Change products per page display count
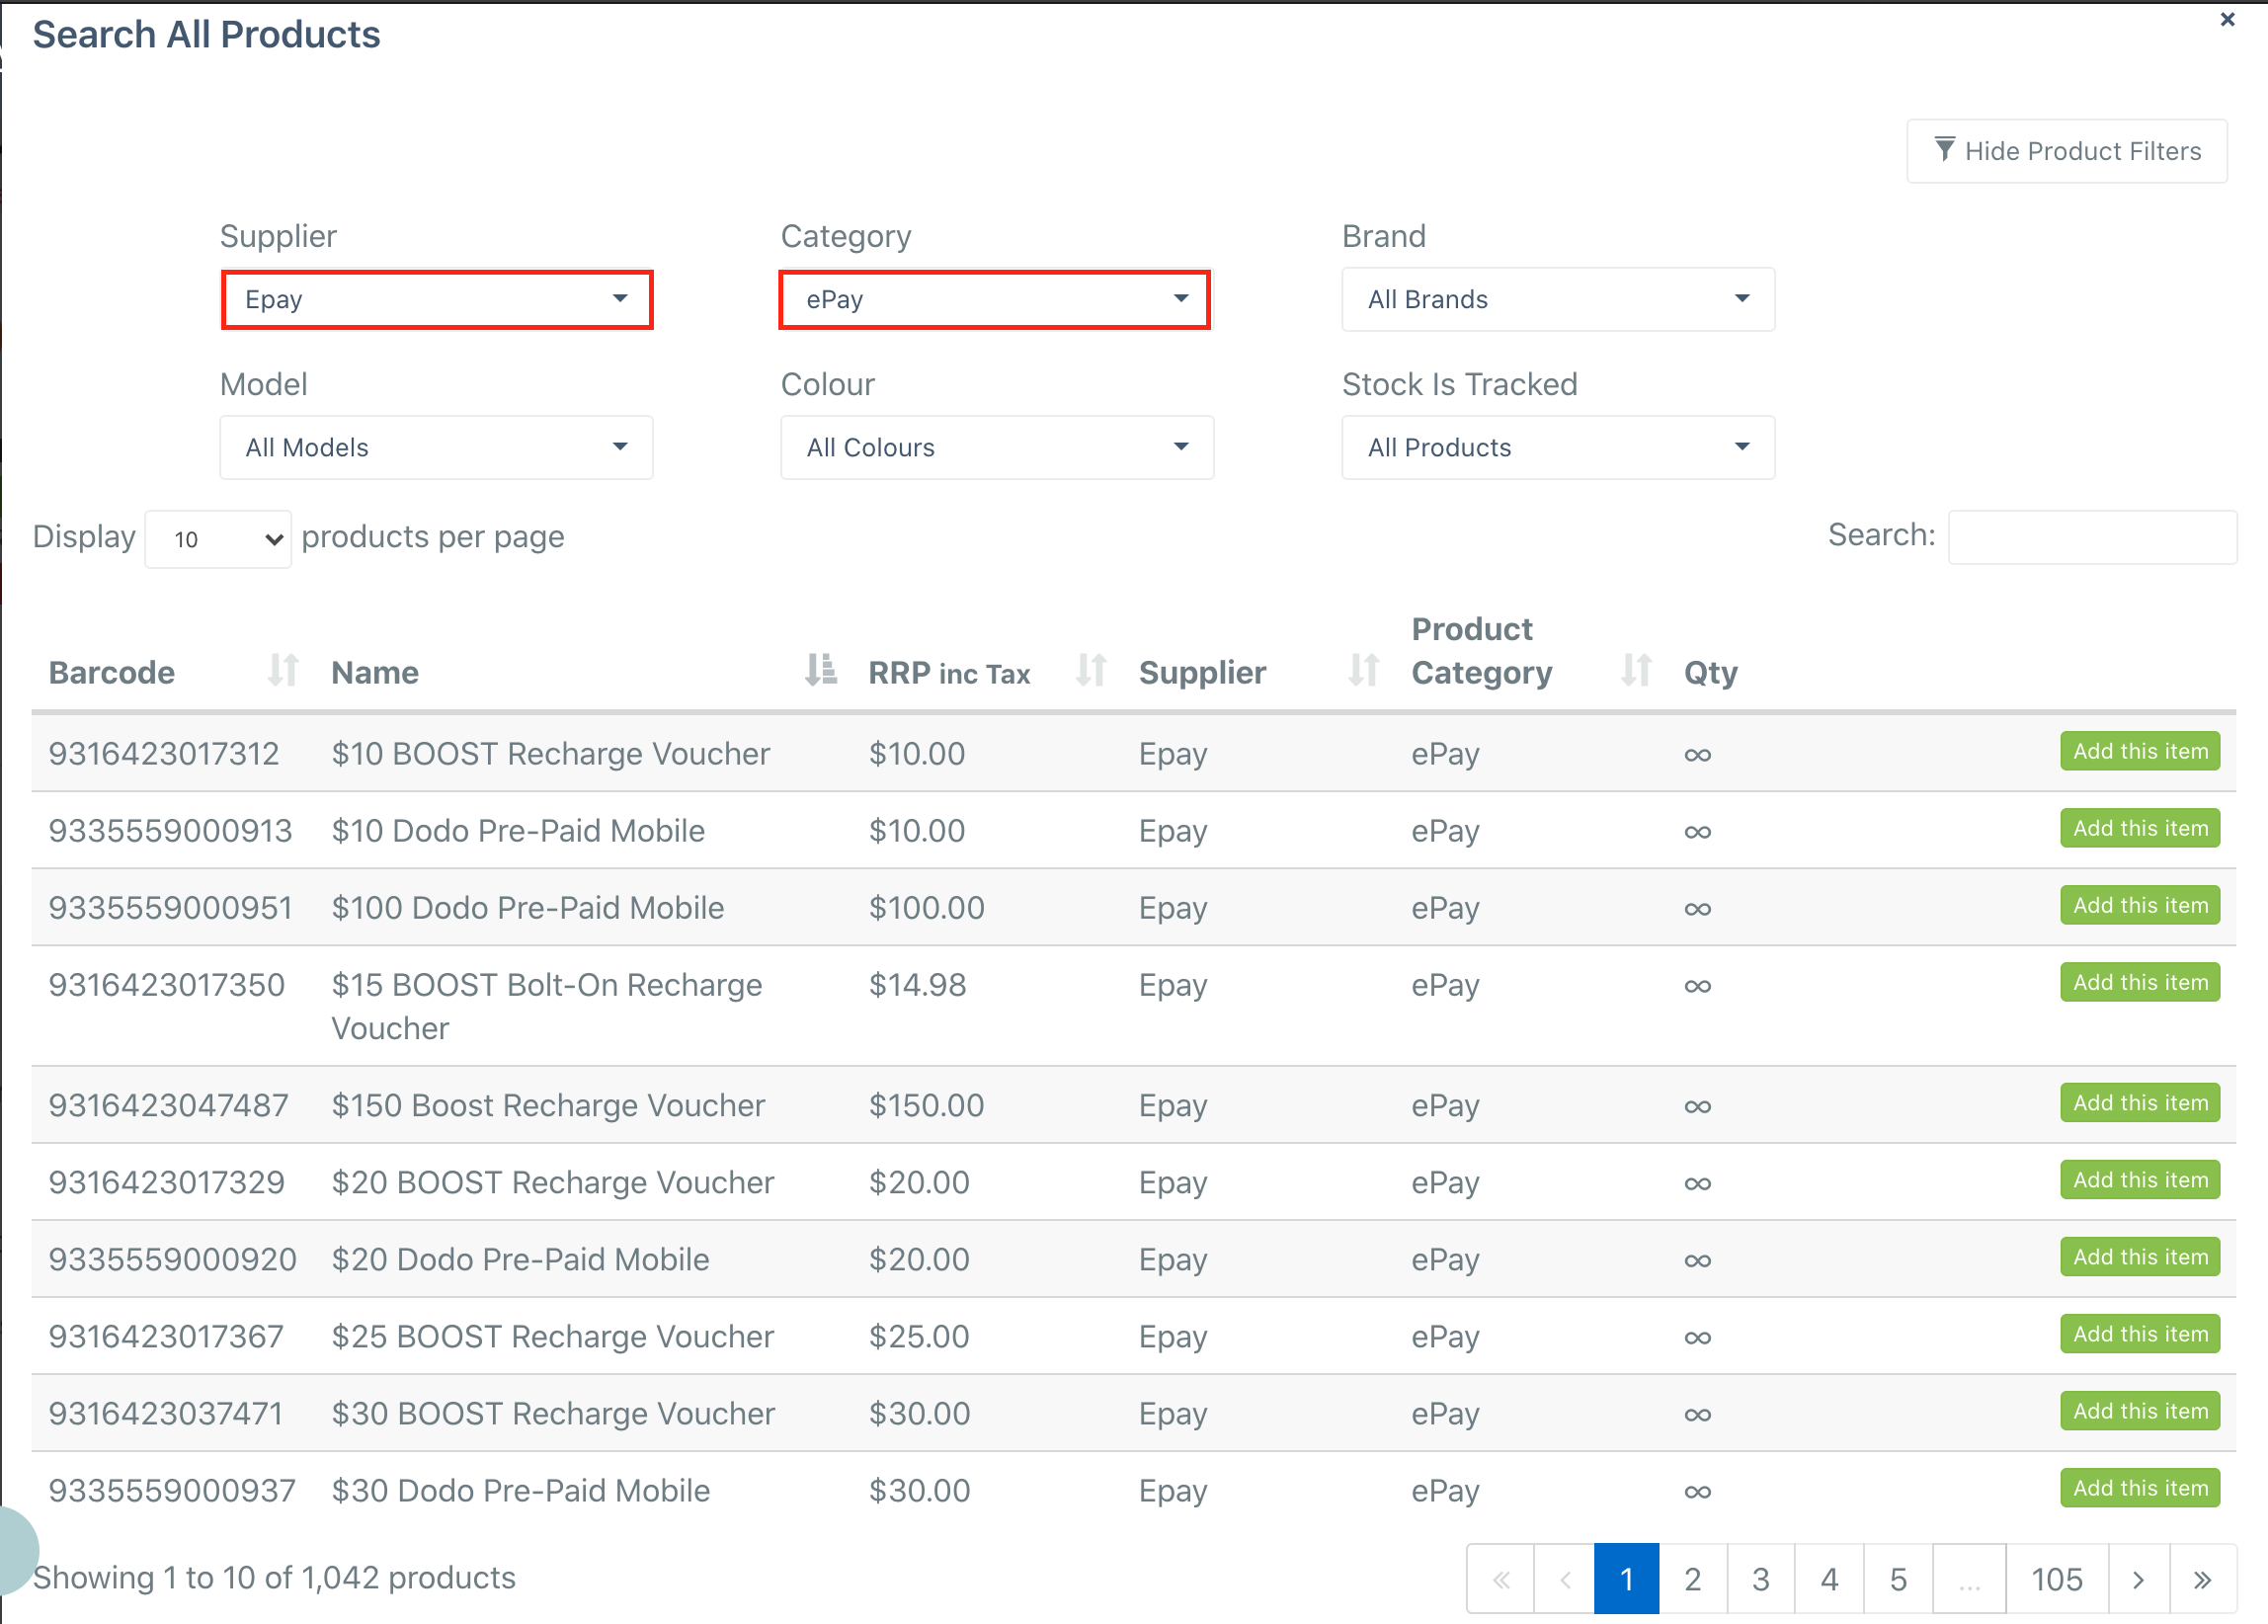The image size is (2268, 1624). (218, 539)
